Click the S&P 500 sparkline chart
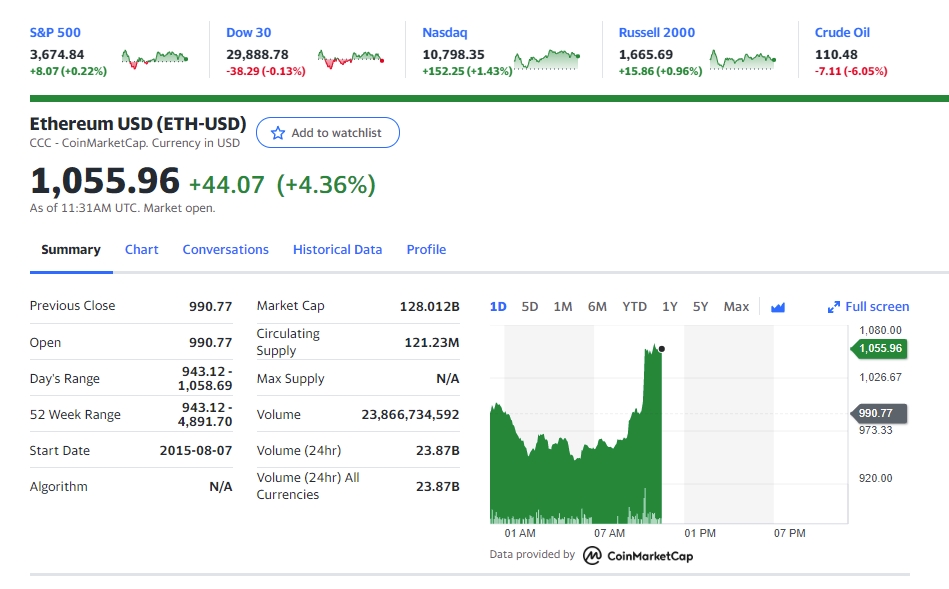949x589 pixels. pyautogui.click(x=153, y=60)
